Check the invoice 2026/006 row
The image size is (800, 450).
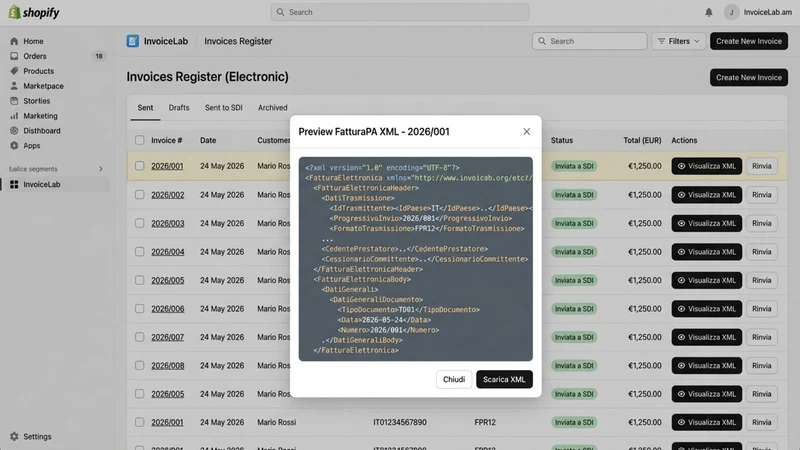click(139, 309)
